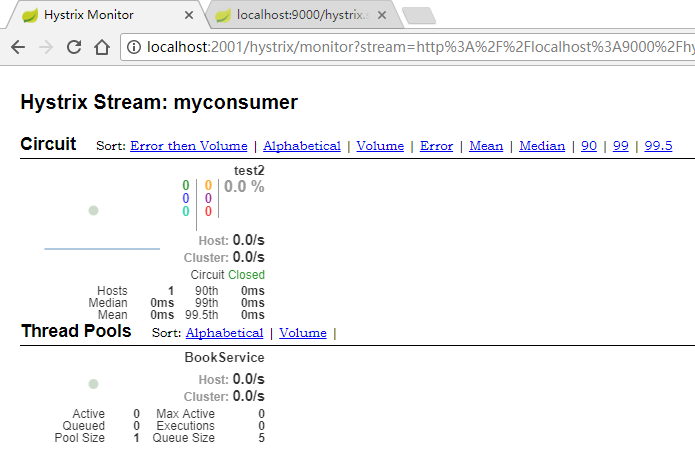695x452 pixels.
Task: Focus the address bar URL field
Action: click(x=408, y=47)
